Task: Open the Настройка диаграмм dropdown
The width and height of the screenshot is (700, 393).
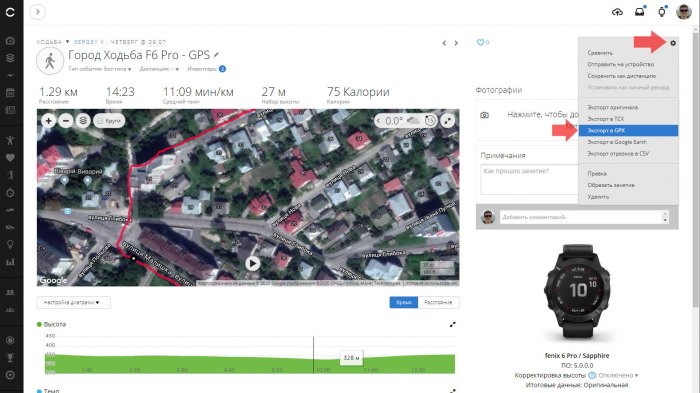Action: point(73,302)
